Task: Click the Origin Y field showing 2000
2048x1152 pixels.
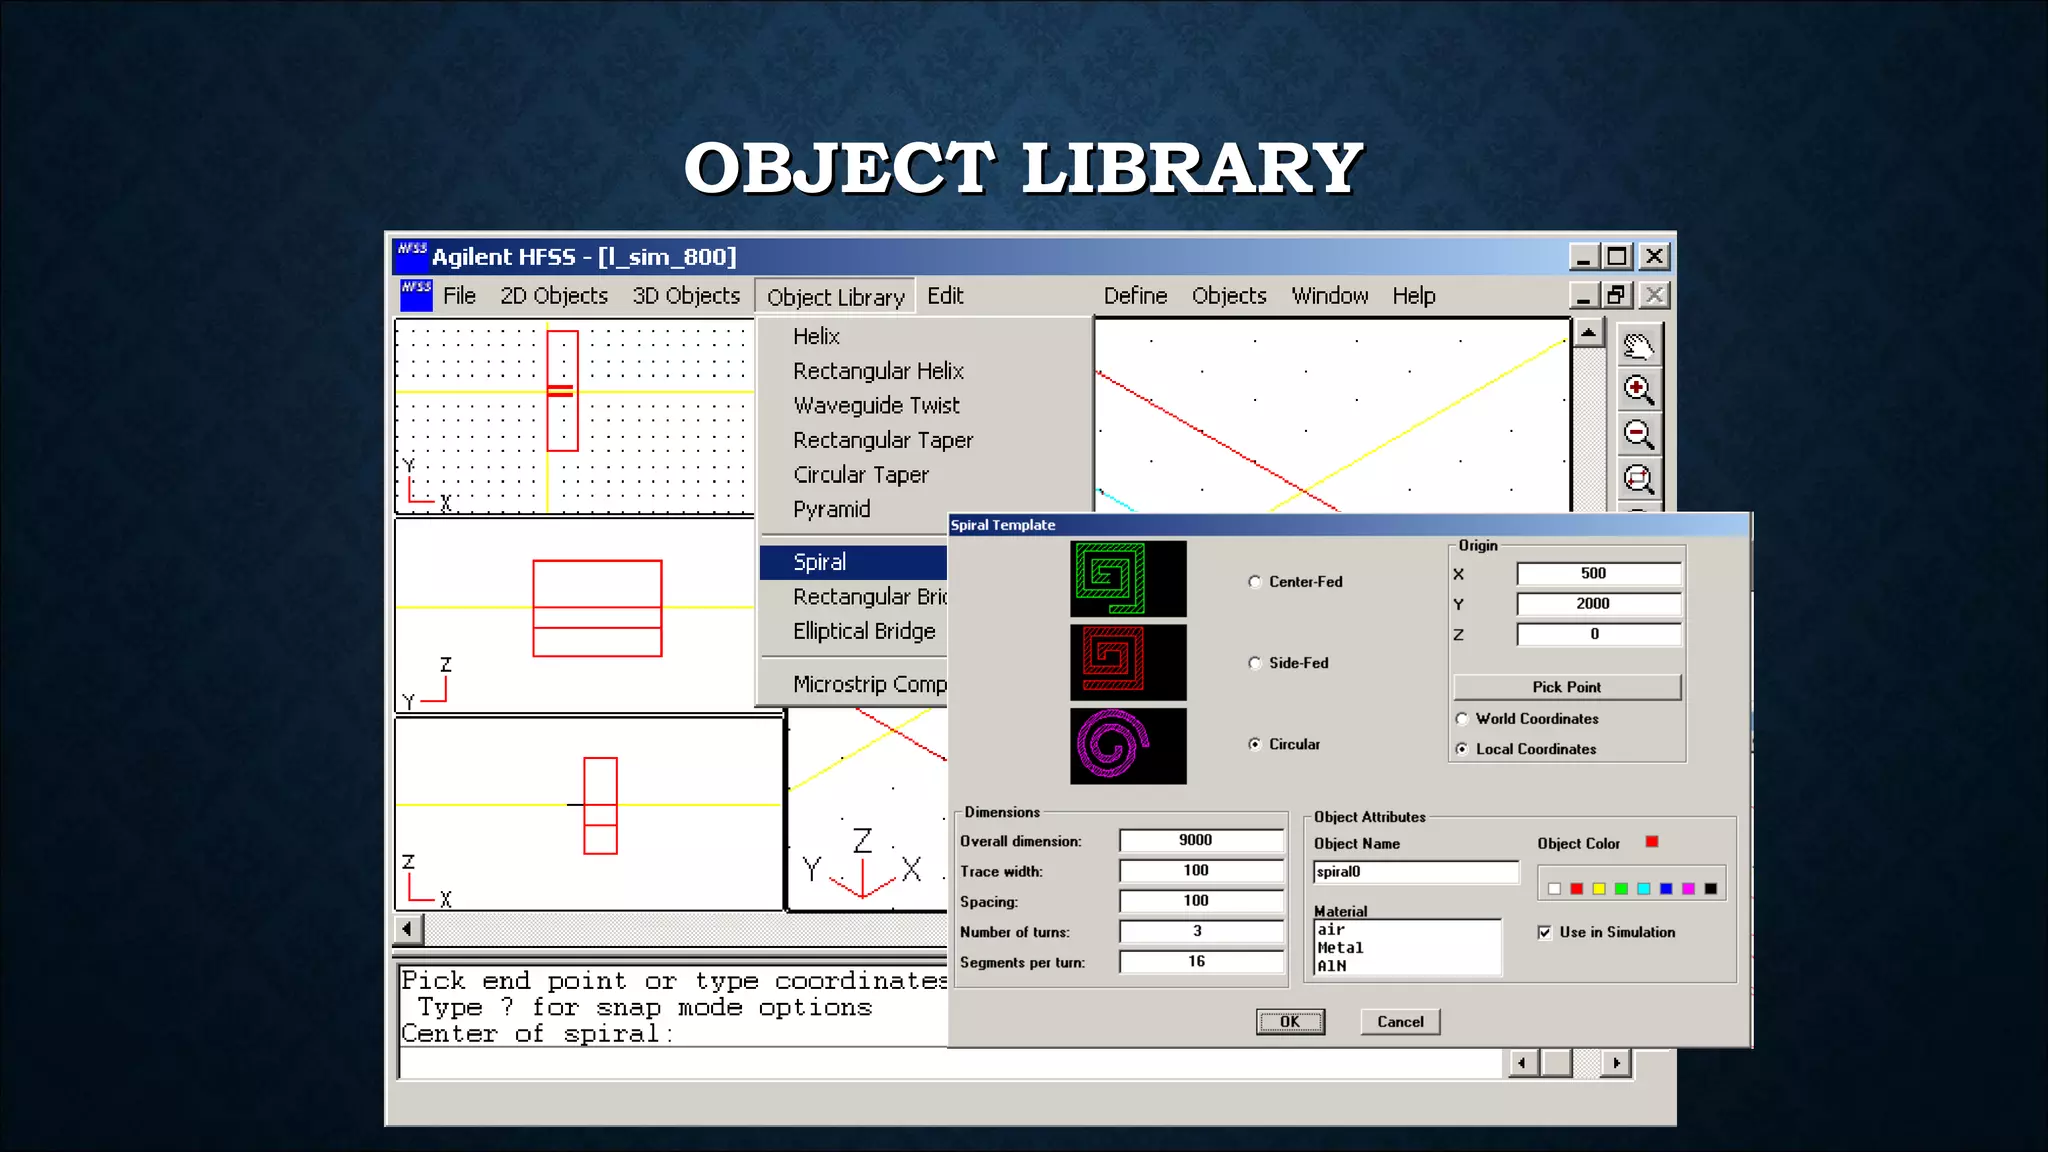Action: 1599,604
